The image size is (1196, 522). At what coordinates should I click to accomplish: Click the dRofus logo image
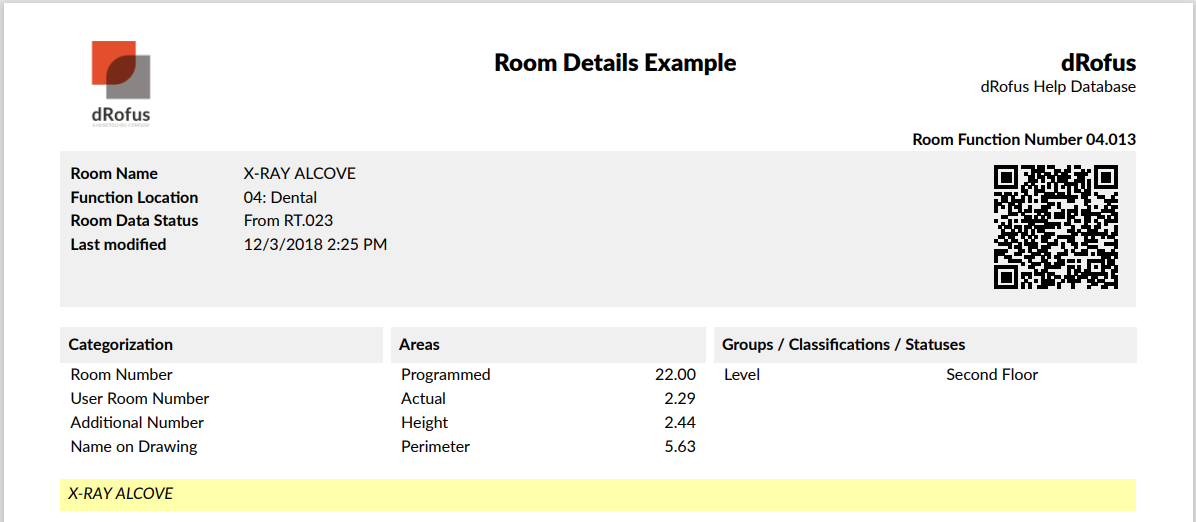coord(121,82)
